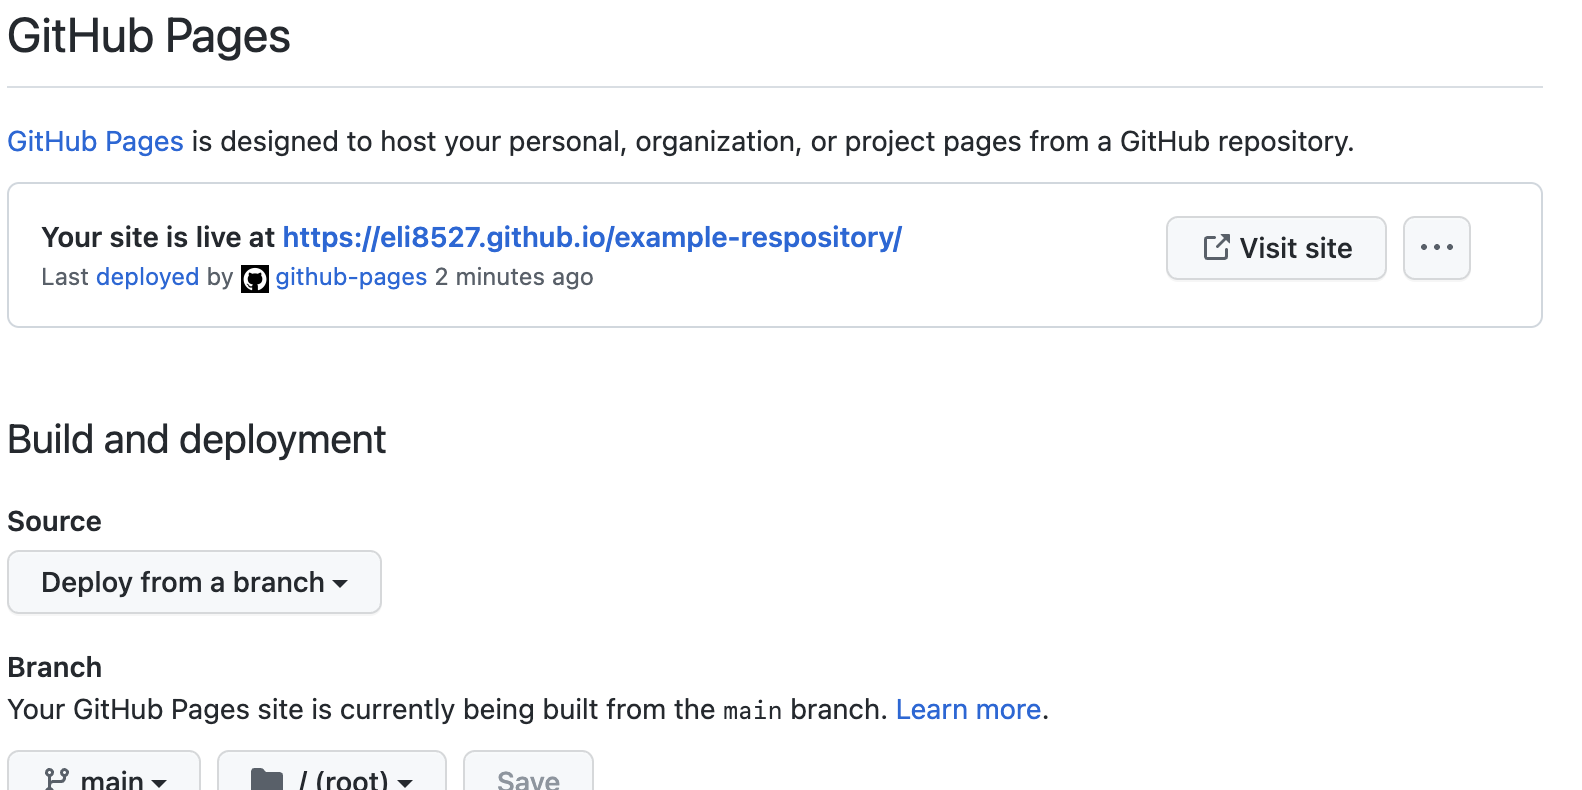Open the live site URL eli8527.github.io link
The width and height of the screenshot is (1582, 790).
[591, 237]
